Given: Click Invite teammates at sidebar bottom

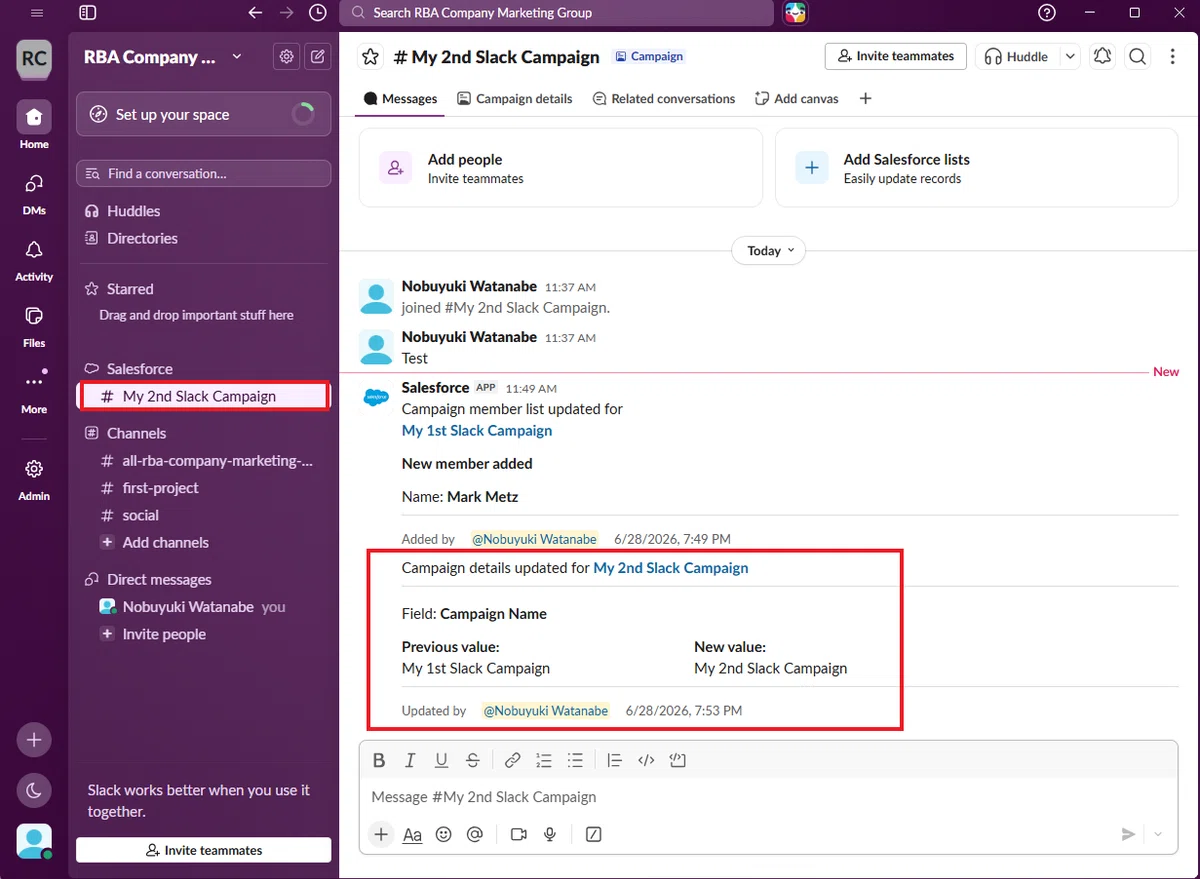Looking at the screenshot, I should [204, 850].
